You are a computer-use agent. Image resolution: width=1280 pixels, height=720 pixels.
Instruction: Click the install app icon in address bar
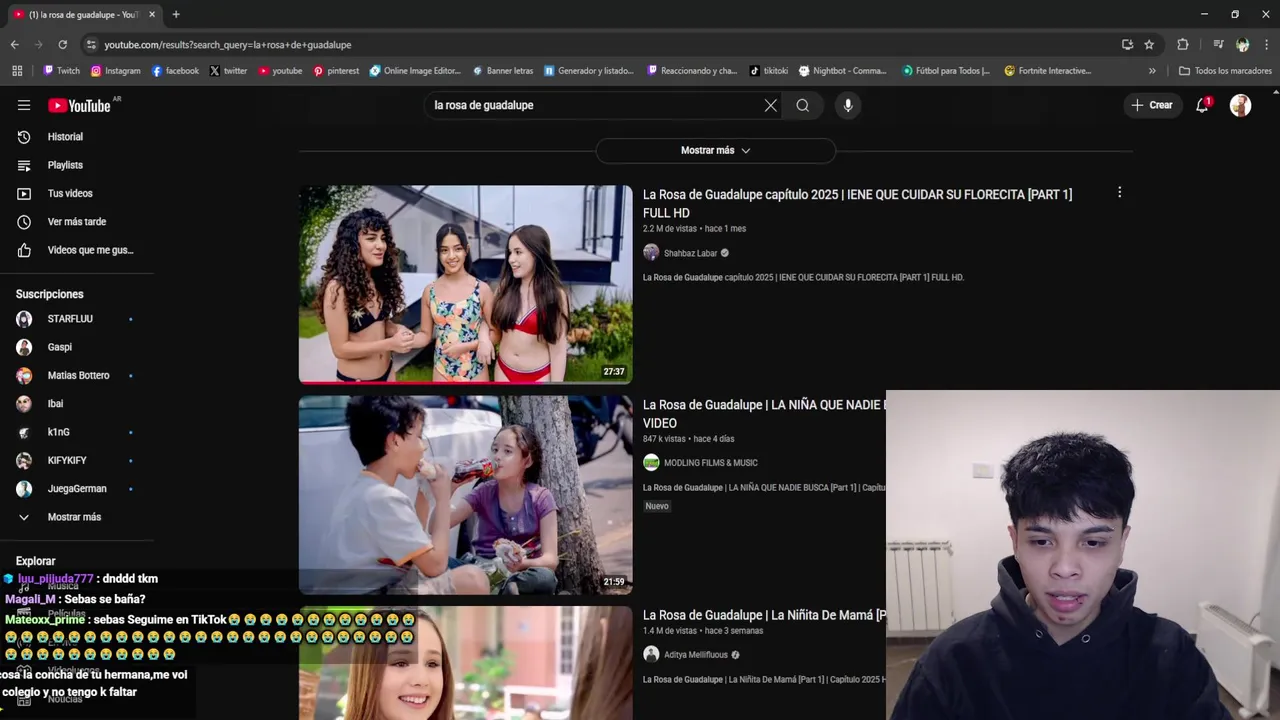pos(1127,44)
